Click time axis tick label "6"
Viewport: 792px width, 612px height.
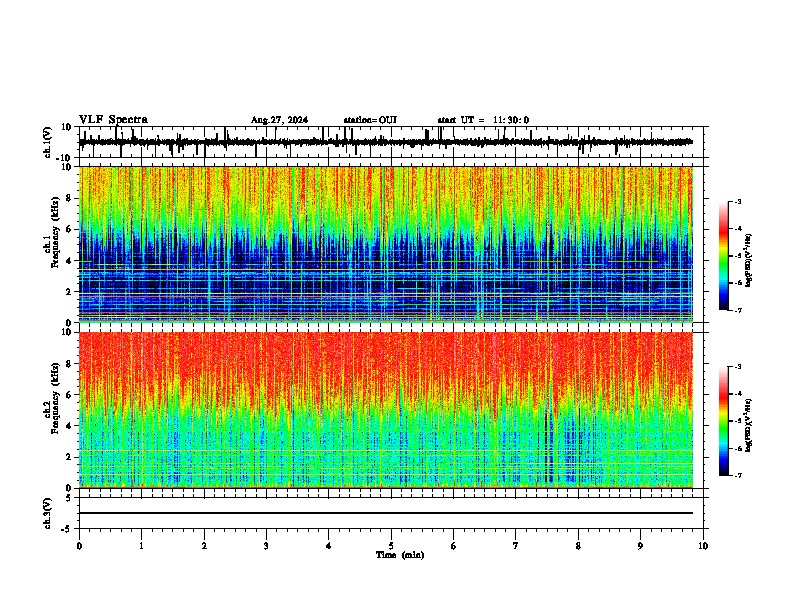coord(454,546)
